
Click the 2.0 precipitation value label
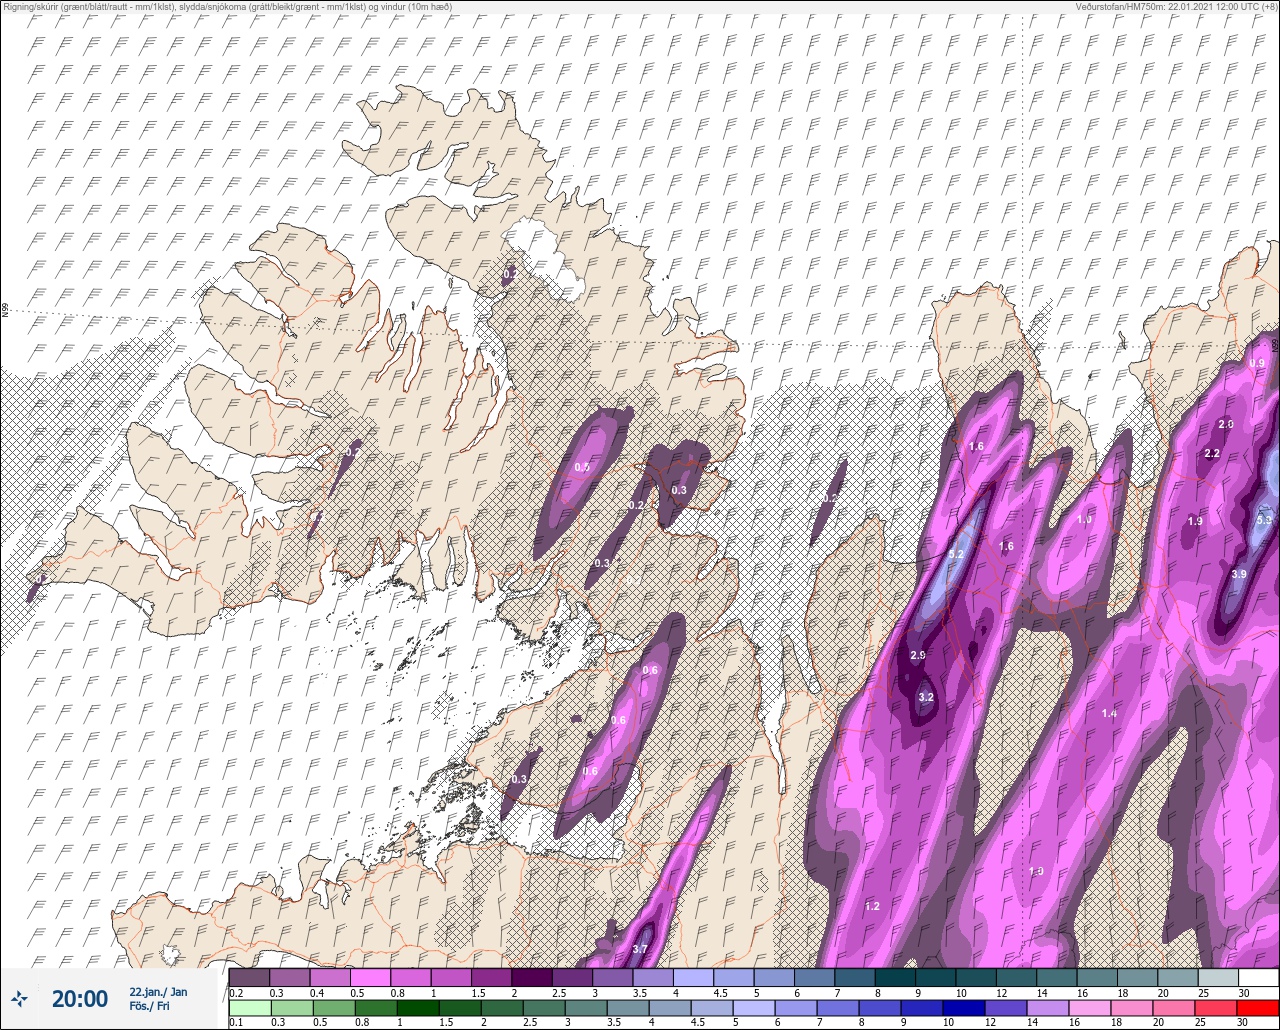(1226, 425)
